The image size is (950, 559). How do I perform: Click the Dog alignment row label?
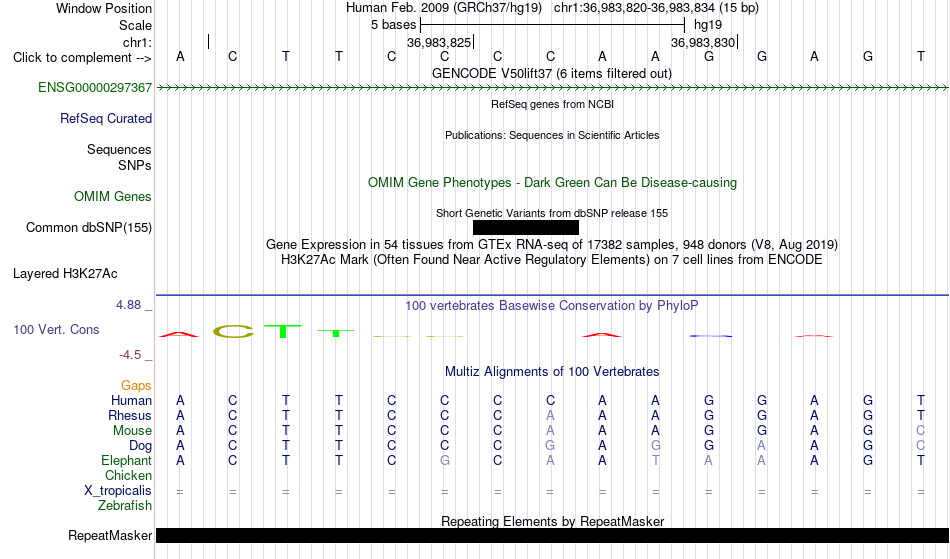pos(140,446)
